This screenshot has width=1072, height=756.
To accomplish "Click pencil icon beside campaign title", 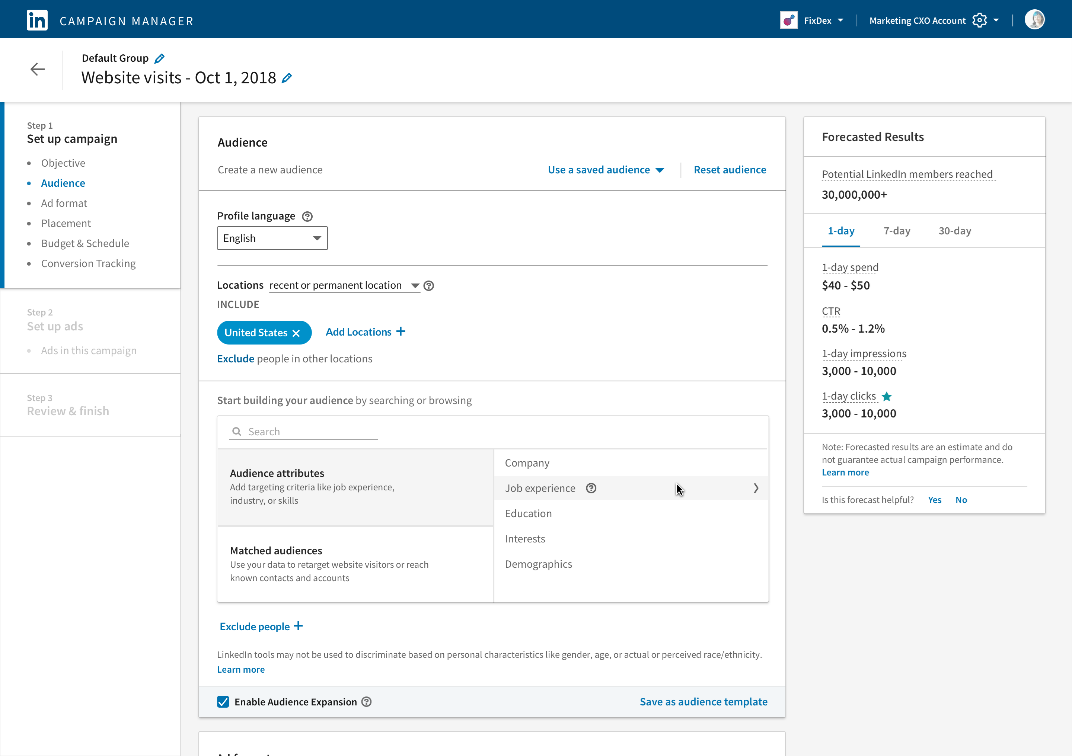I will pyautogui.click(x=287, y=78).
